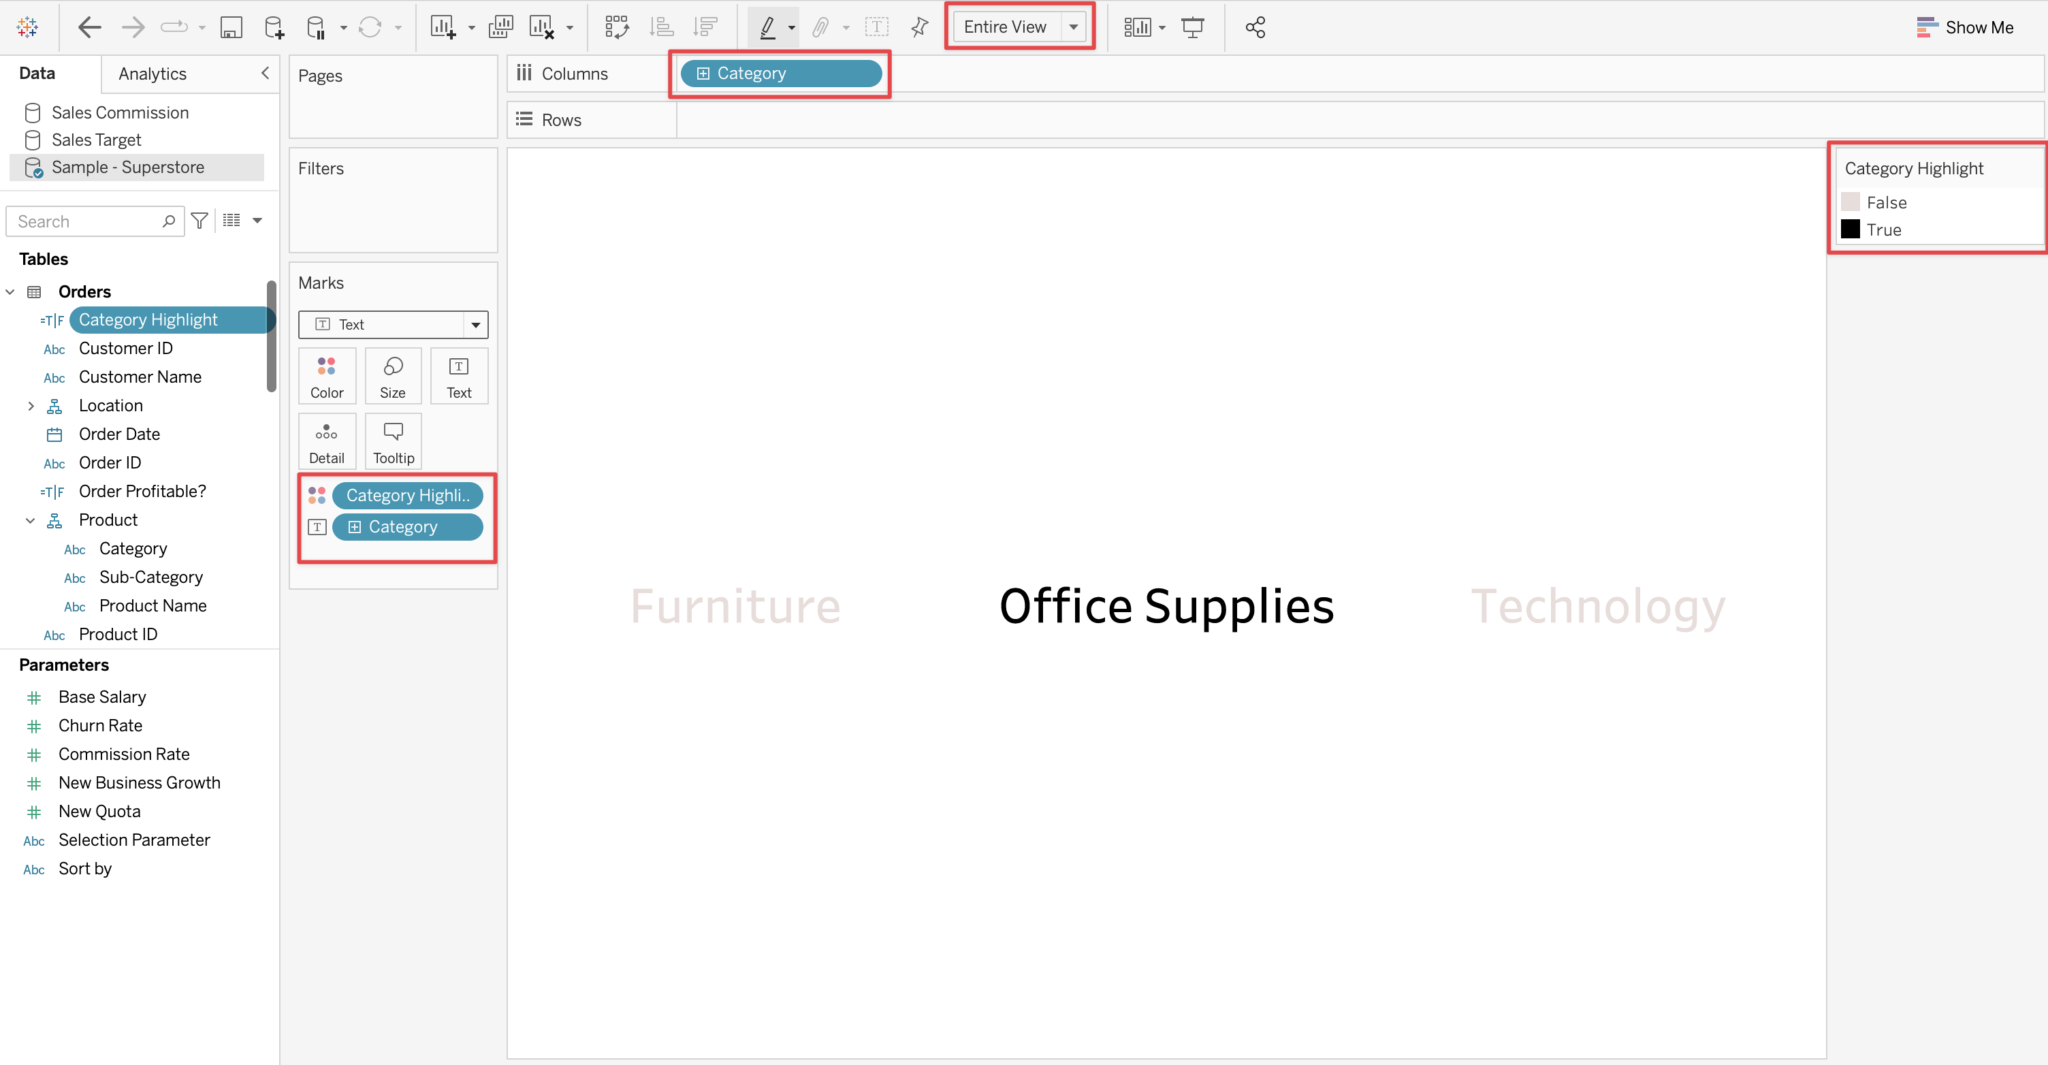Expand the Product hierarchy in Tables
The width and height of the screenshot is (2048, 1065).
[29, 520]
